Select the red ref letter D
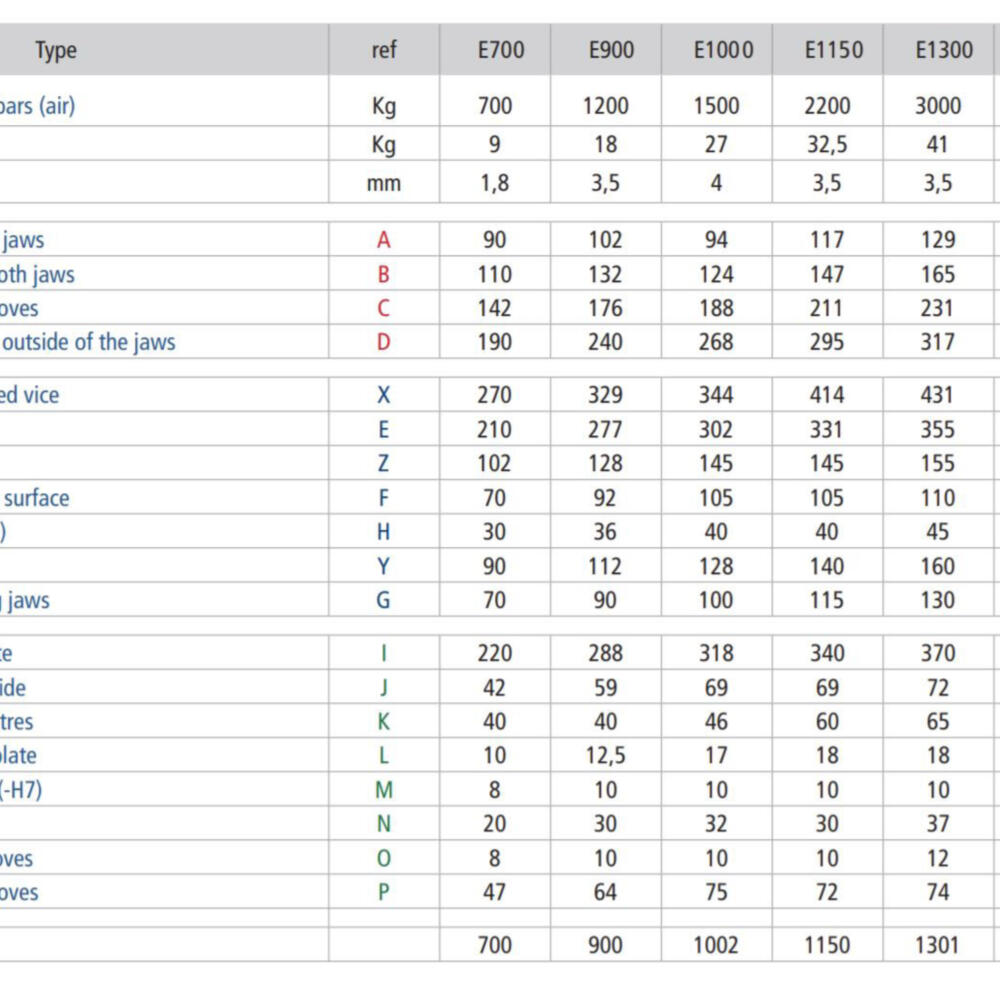The height and width of the screenshot is (1000, 1000). pyautogui.click(x=384, y=342)
